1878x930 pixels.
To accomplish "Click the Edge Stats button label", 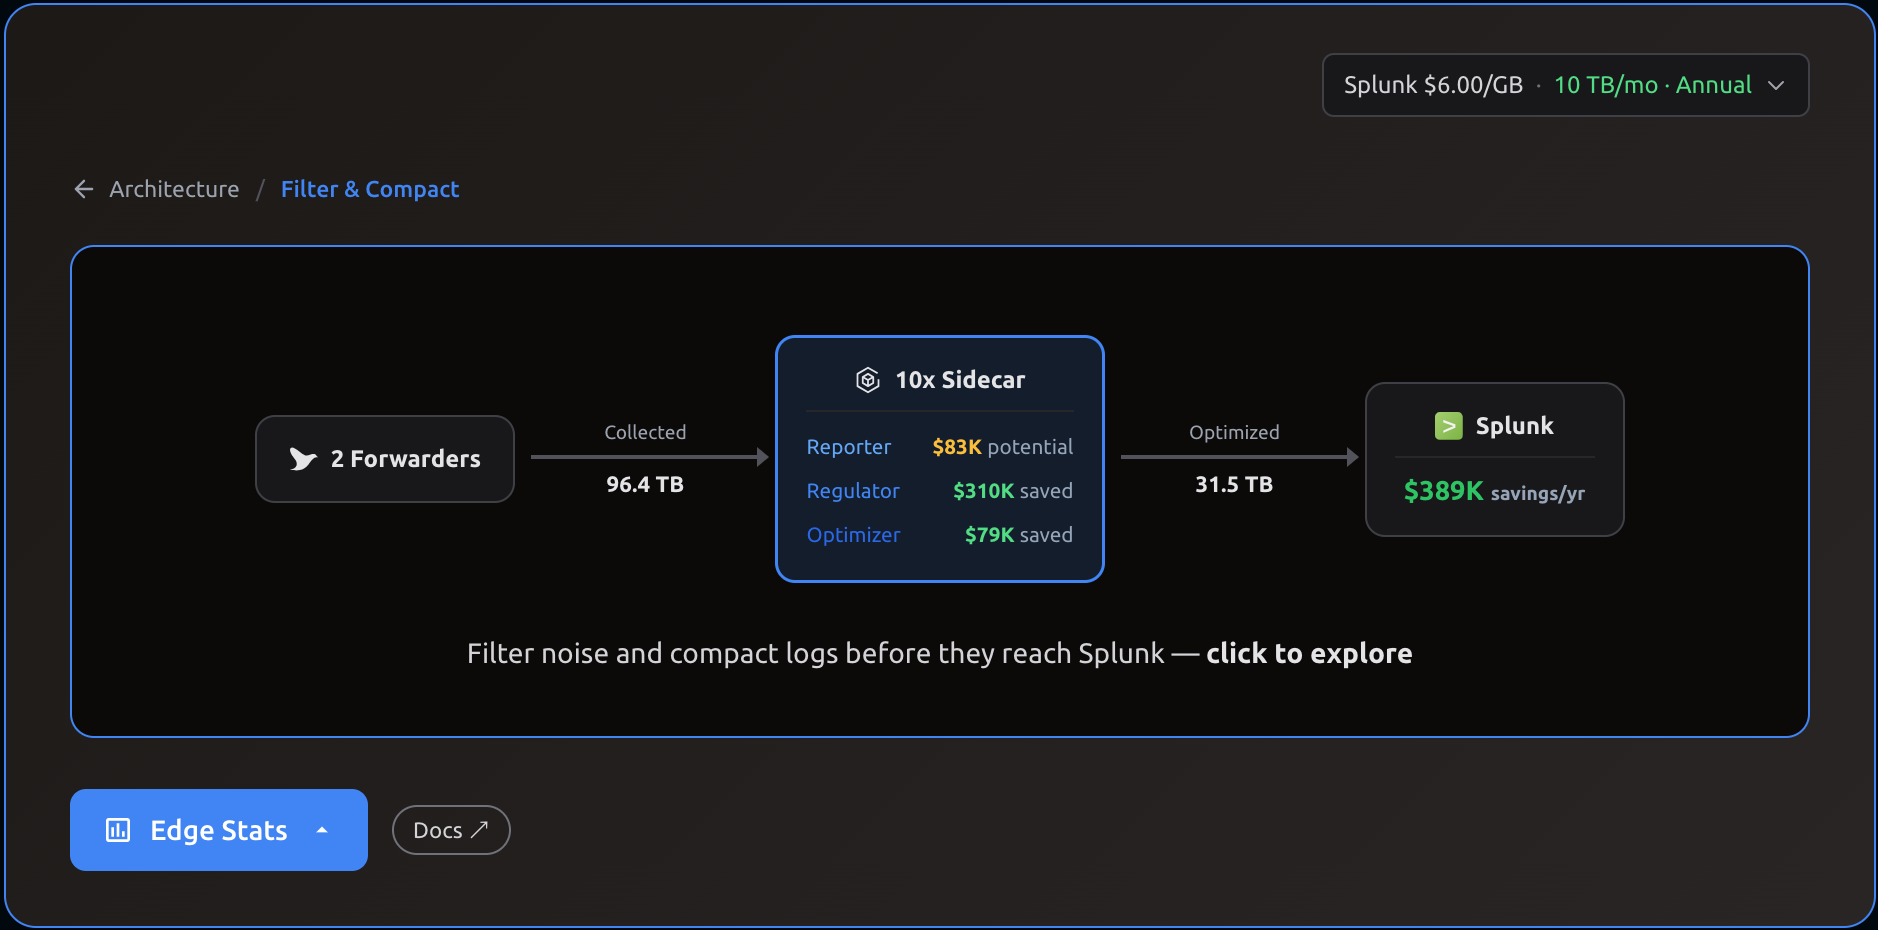I will pyautogui.click(x=218, y=830).
